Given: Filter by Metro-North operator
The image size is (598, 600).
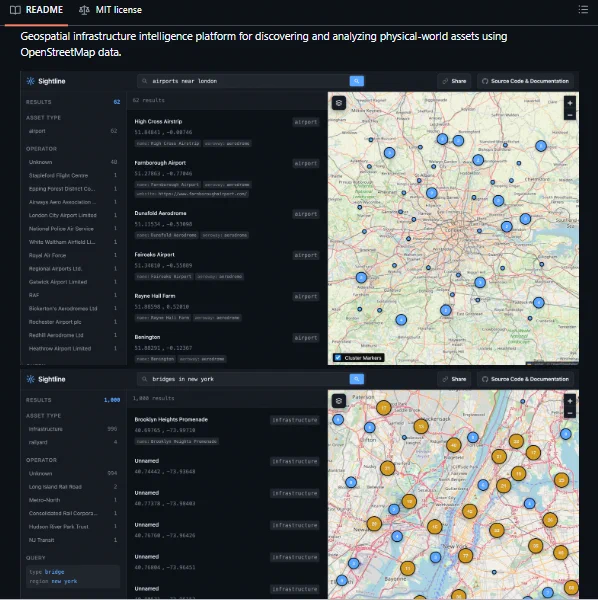Looking at the screenshot, I should click(73, 500).
